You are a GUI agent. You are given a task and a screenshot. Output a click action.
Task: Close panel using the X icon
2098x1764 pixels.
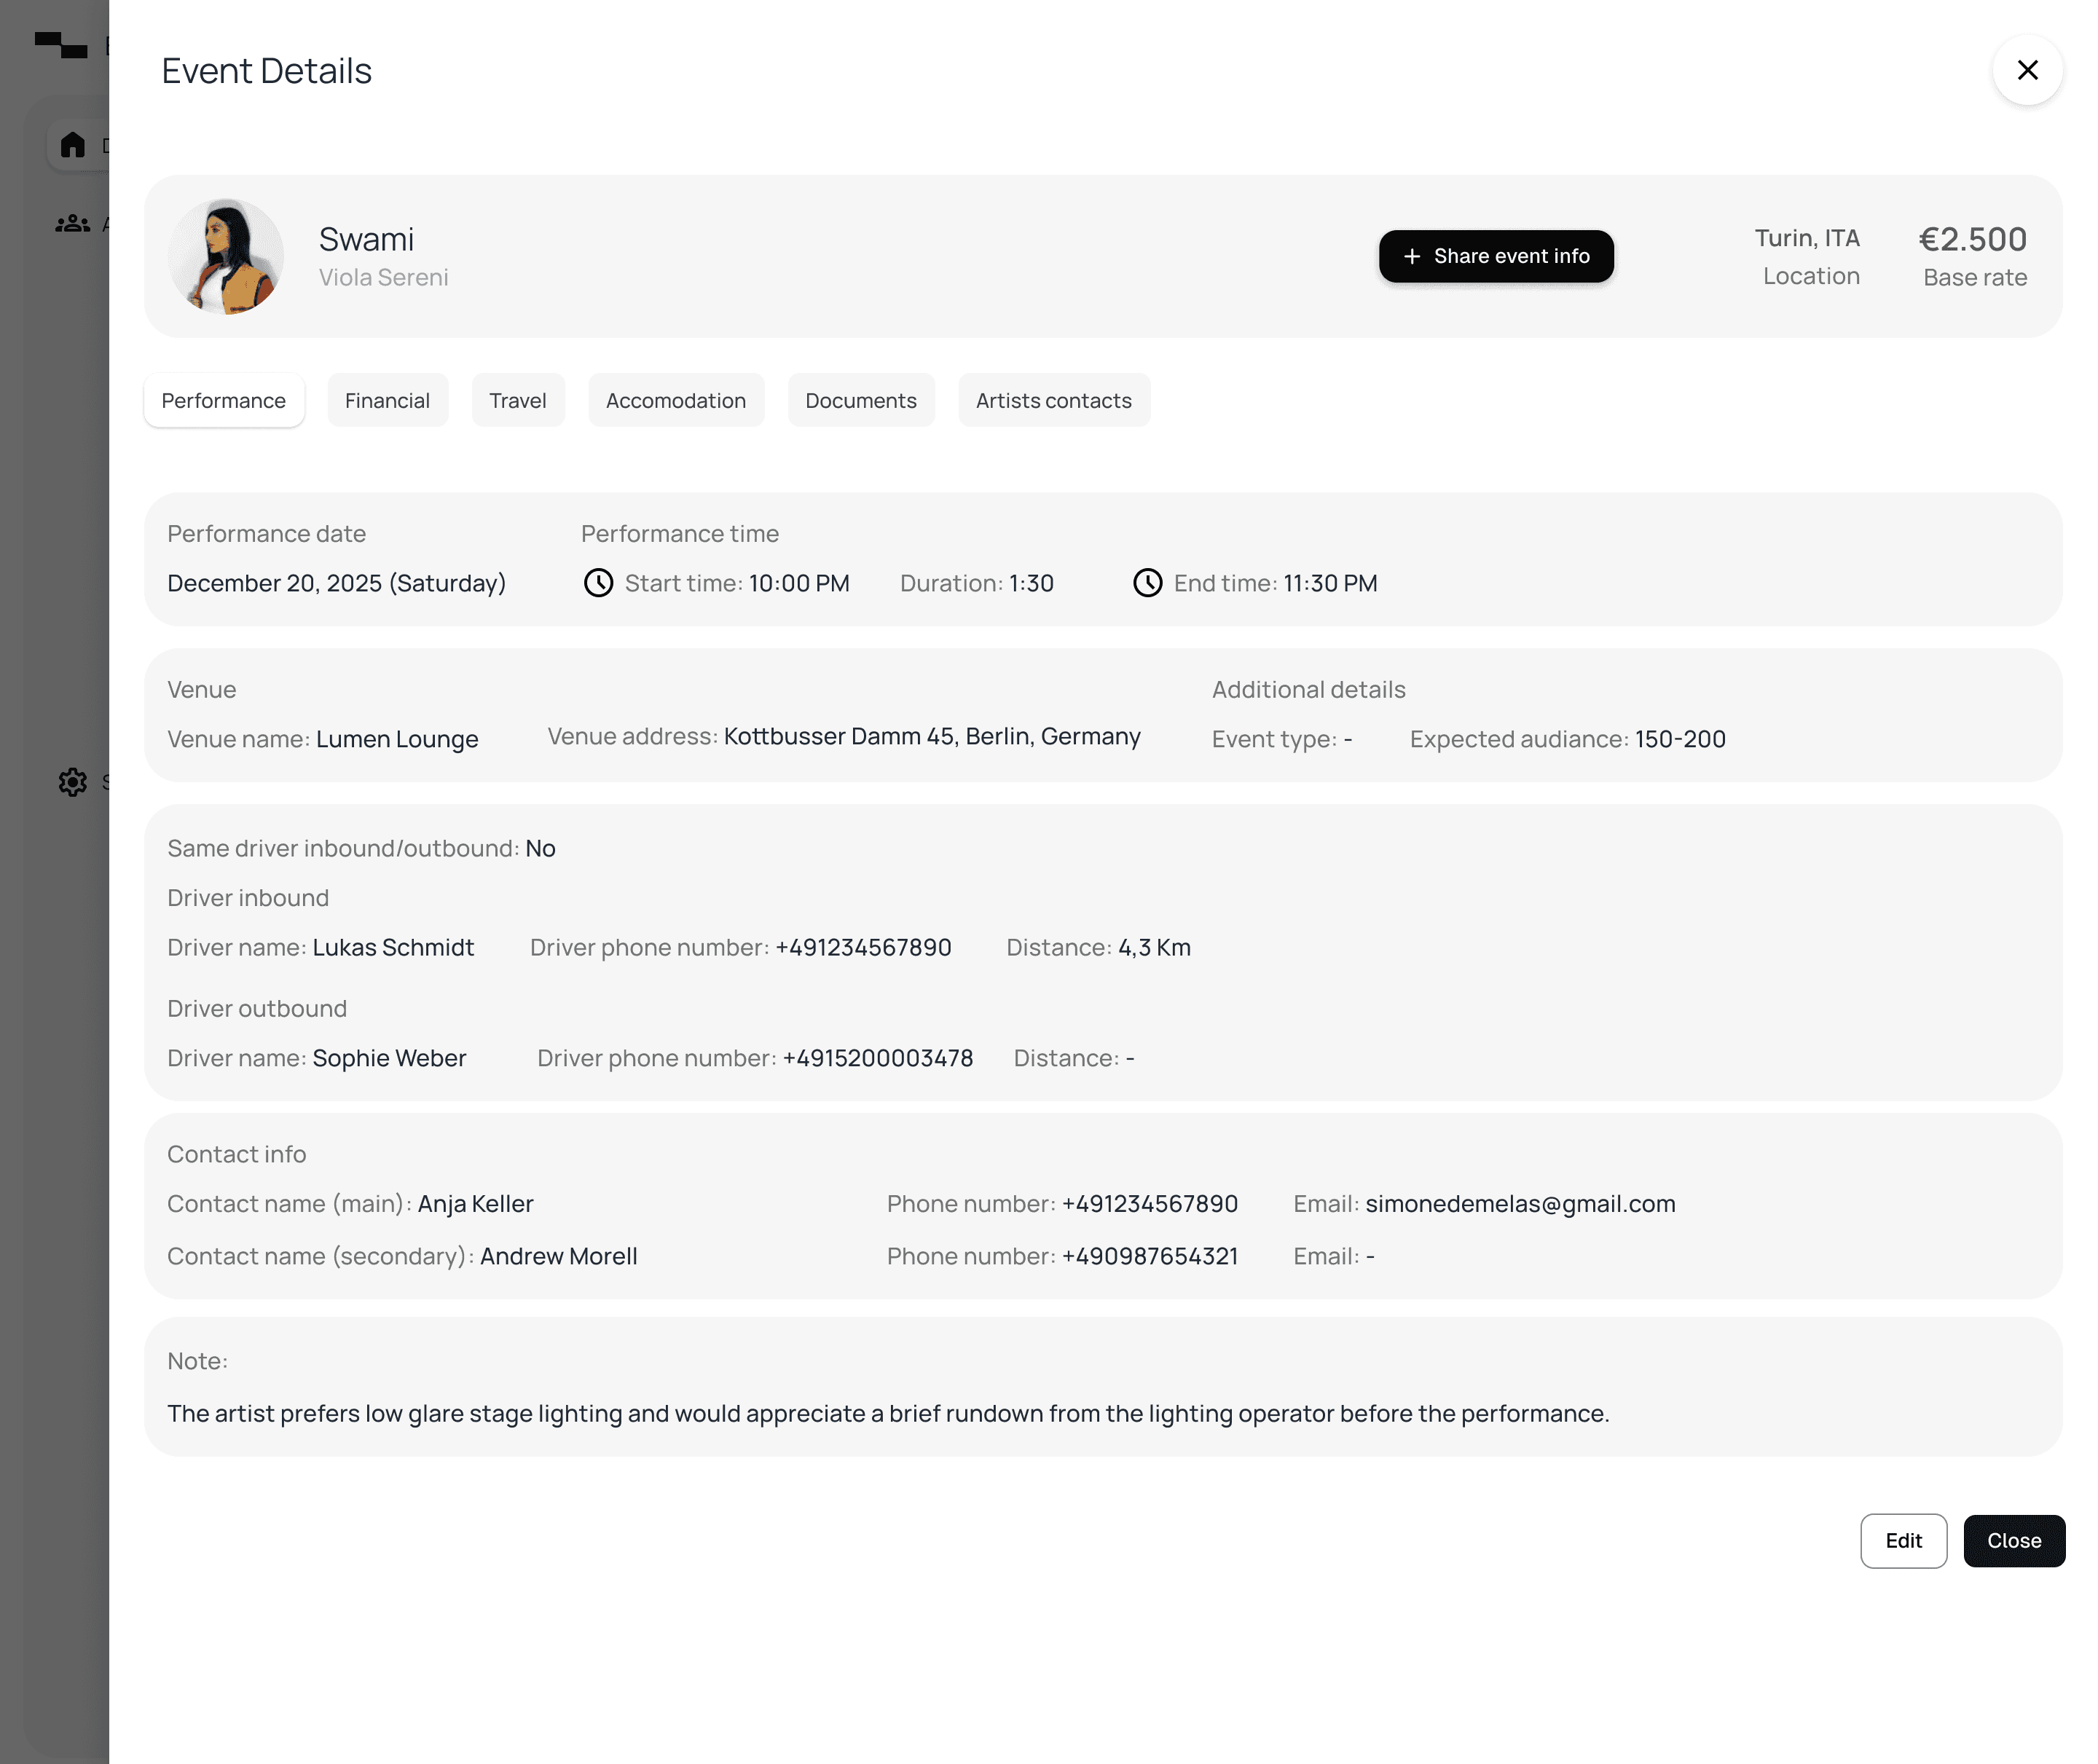pyautogui.click(x=2027, y=70)
